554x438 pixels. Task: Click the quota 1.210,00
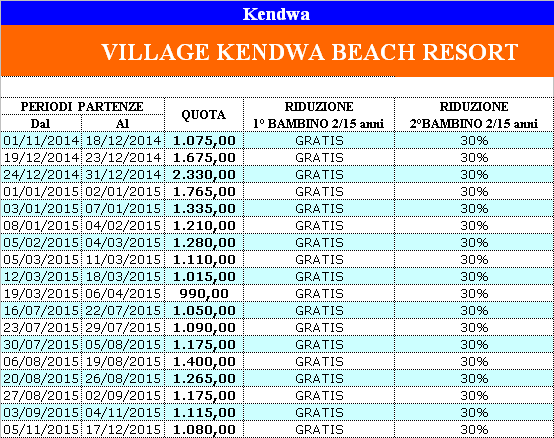[x=204, y=226]
